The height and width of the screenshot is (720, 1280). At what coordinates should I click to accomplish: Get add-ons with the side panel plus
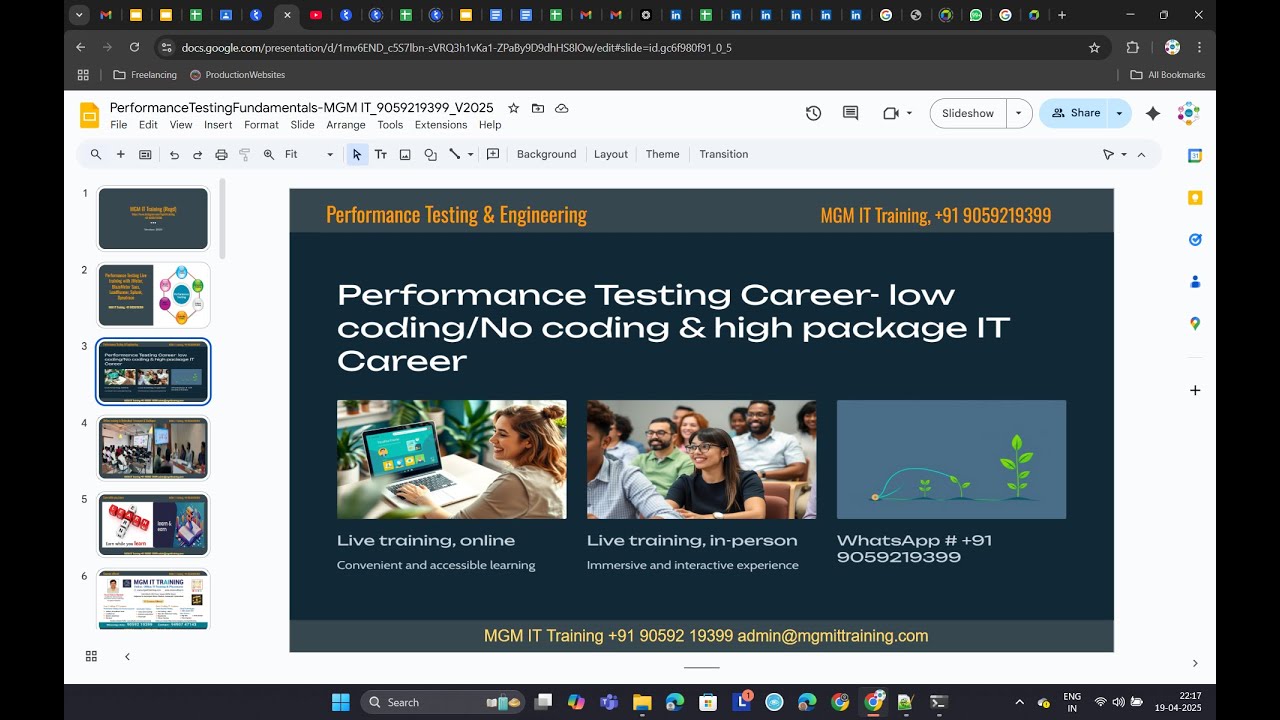(x=1195, y=390)
